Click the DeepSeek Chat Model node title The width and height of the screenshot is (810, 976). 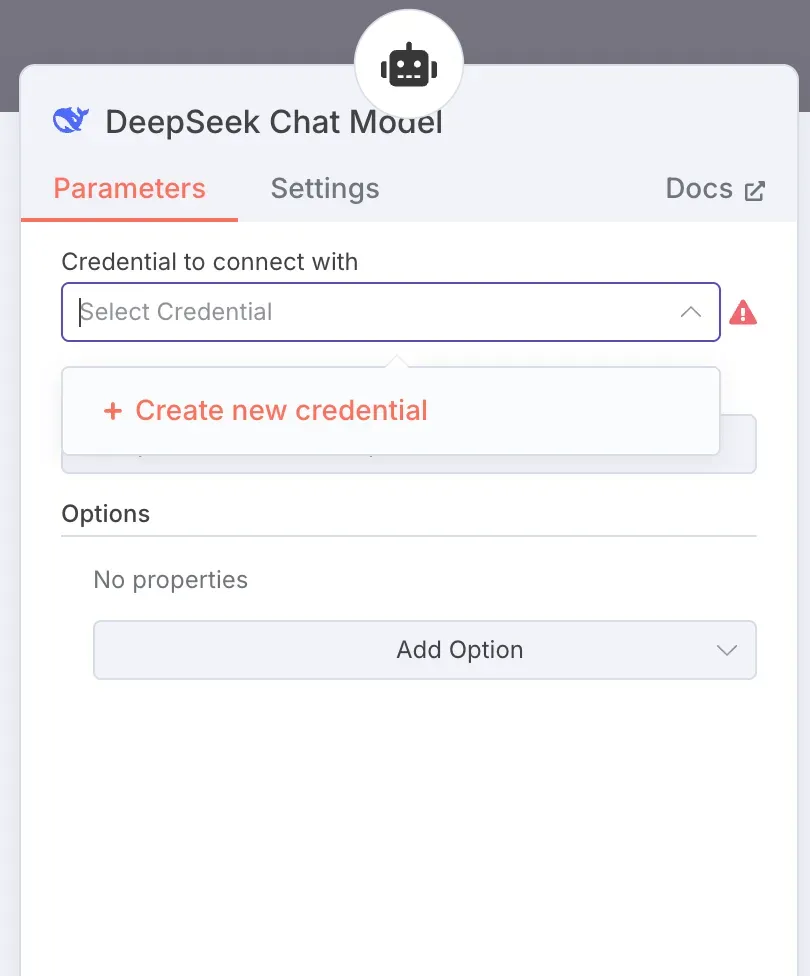[x=274, y=121]
